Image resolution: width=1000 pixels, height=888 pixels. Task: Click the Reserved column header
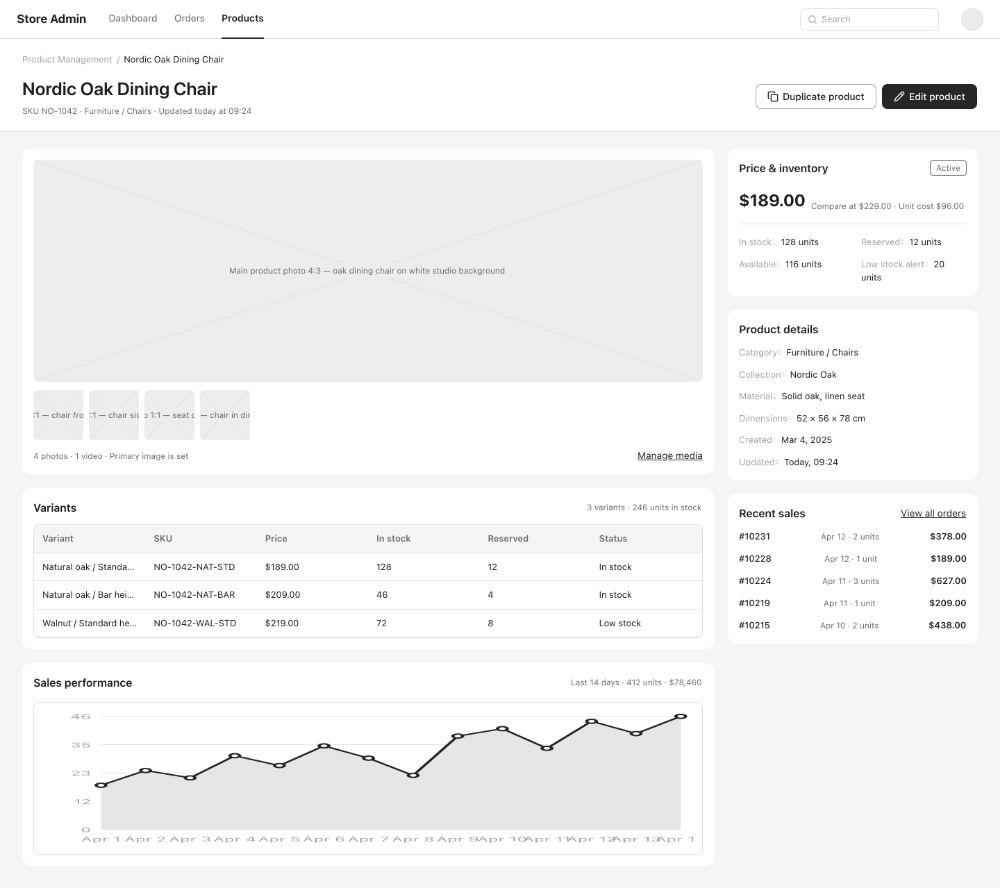508,538
